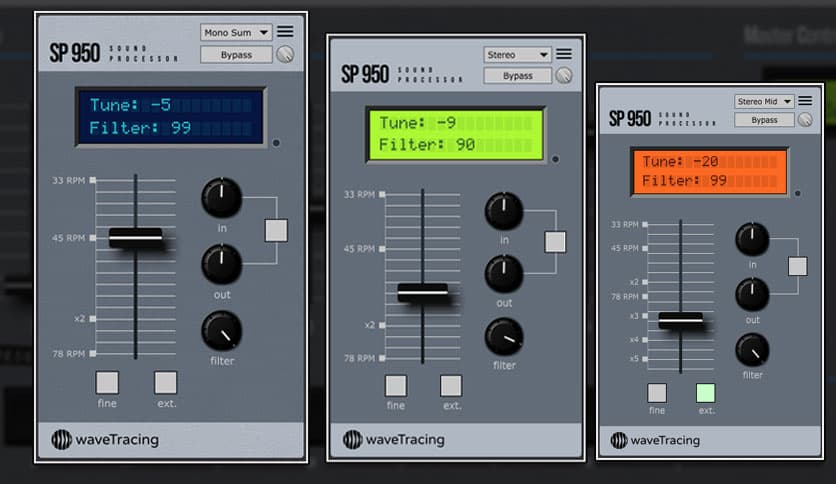Click the out knob on orange-display plugin
Viewport: 836px width, 484px height.
click(x=752, y=294)
